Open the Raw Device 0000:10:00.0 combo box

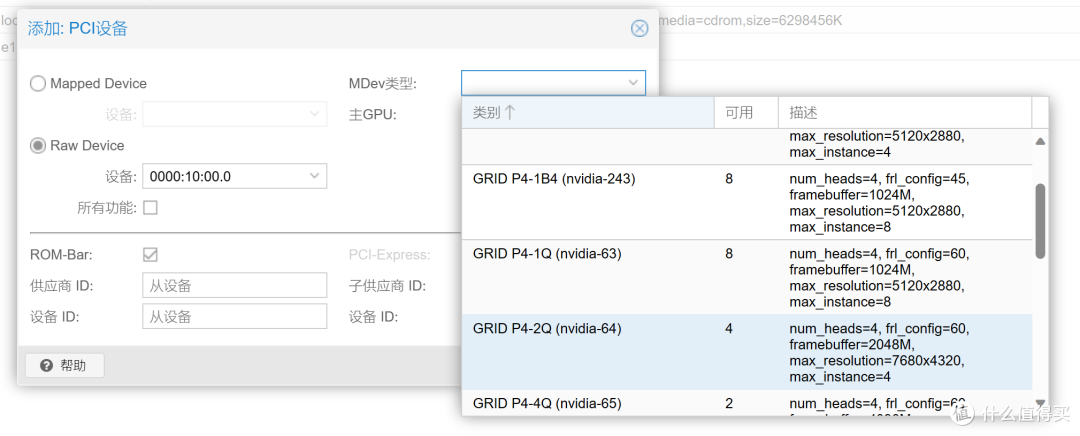pos(234,176)
